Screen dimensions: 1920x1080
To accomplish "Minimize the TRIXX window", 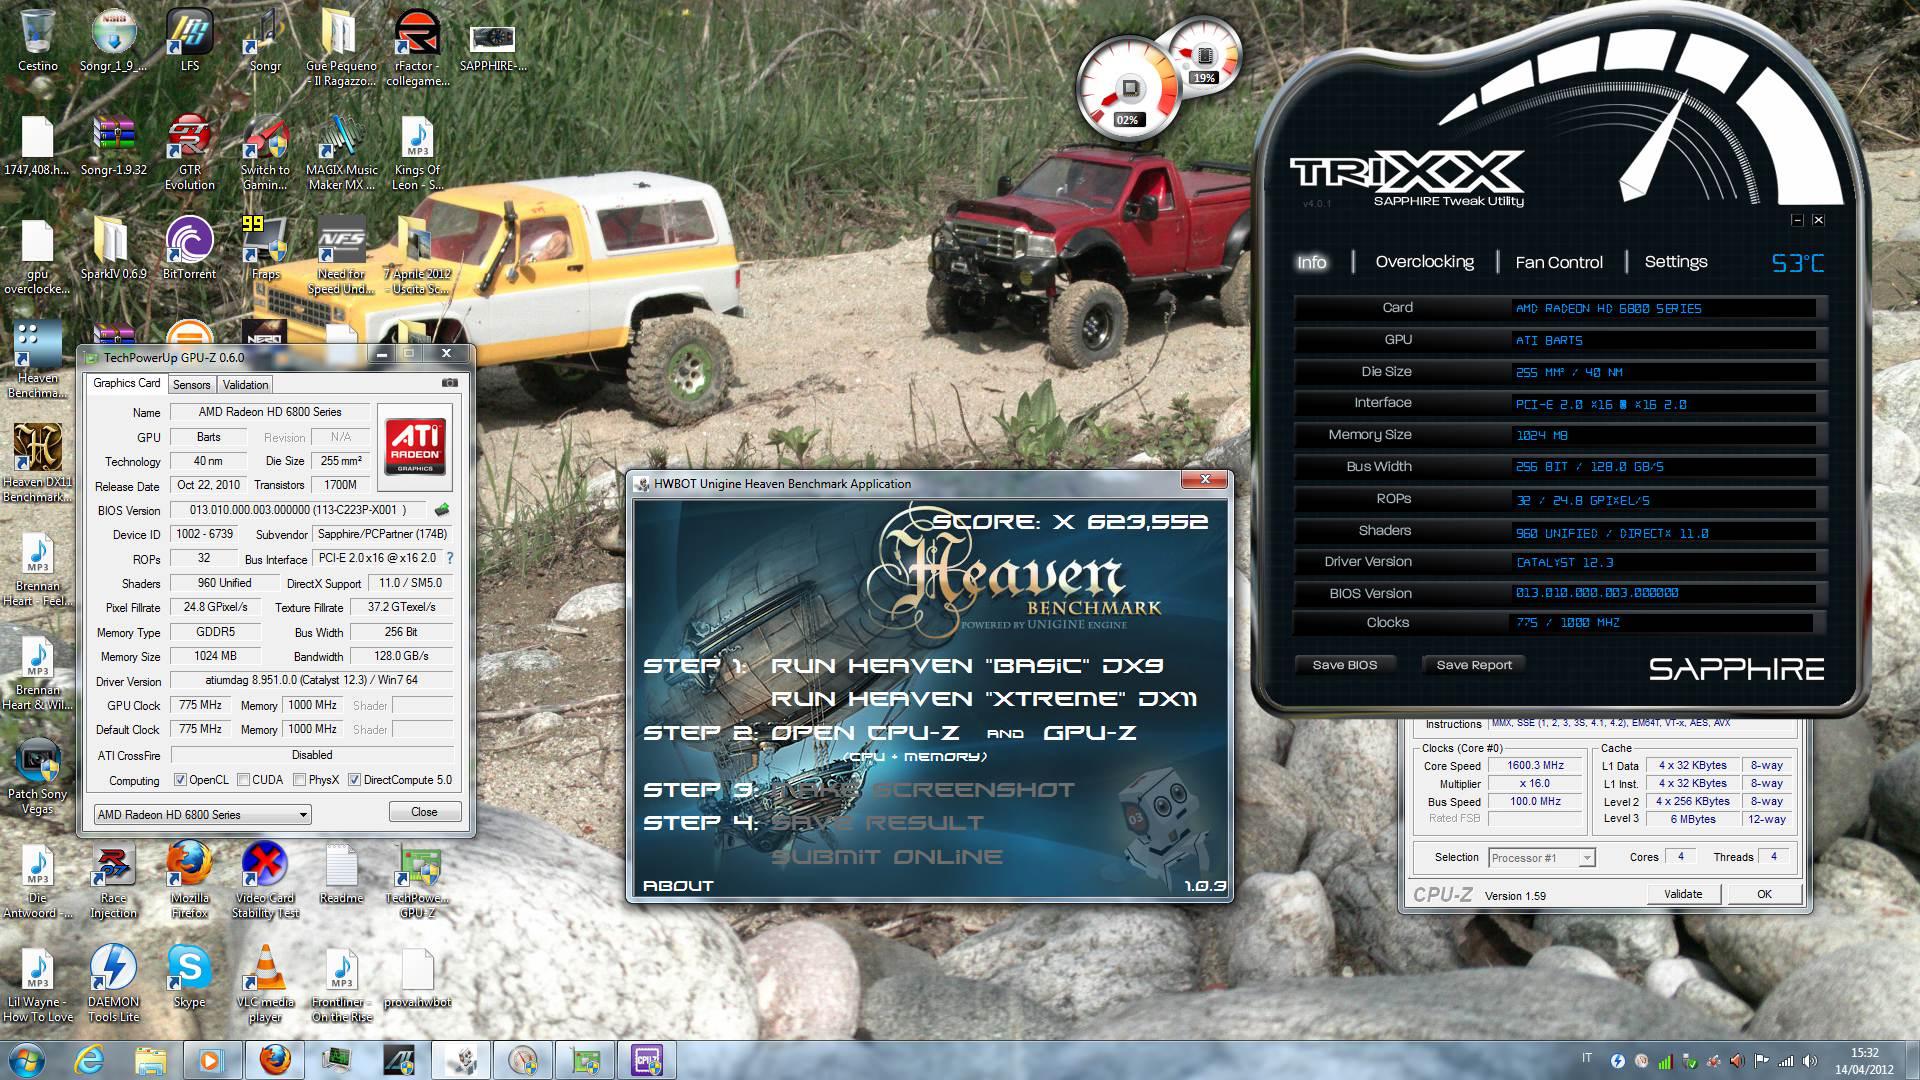I will click(1797, 220).
